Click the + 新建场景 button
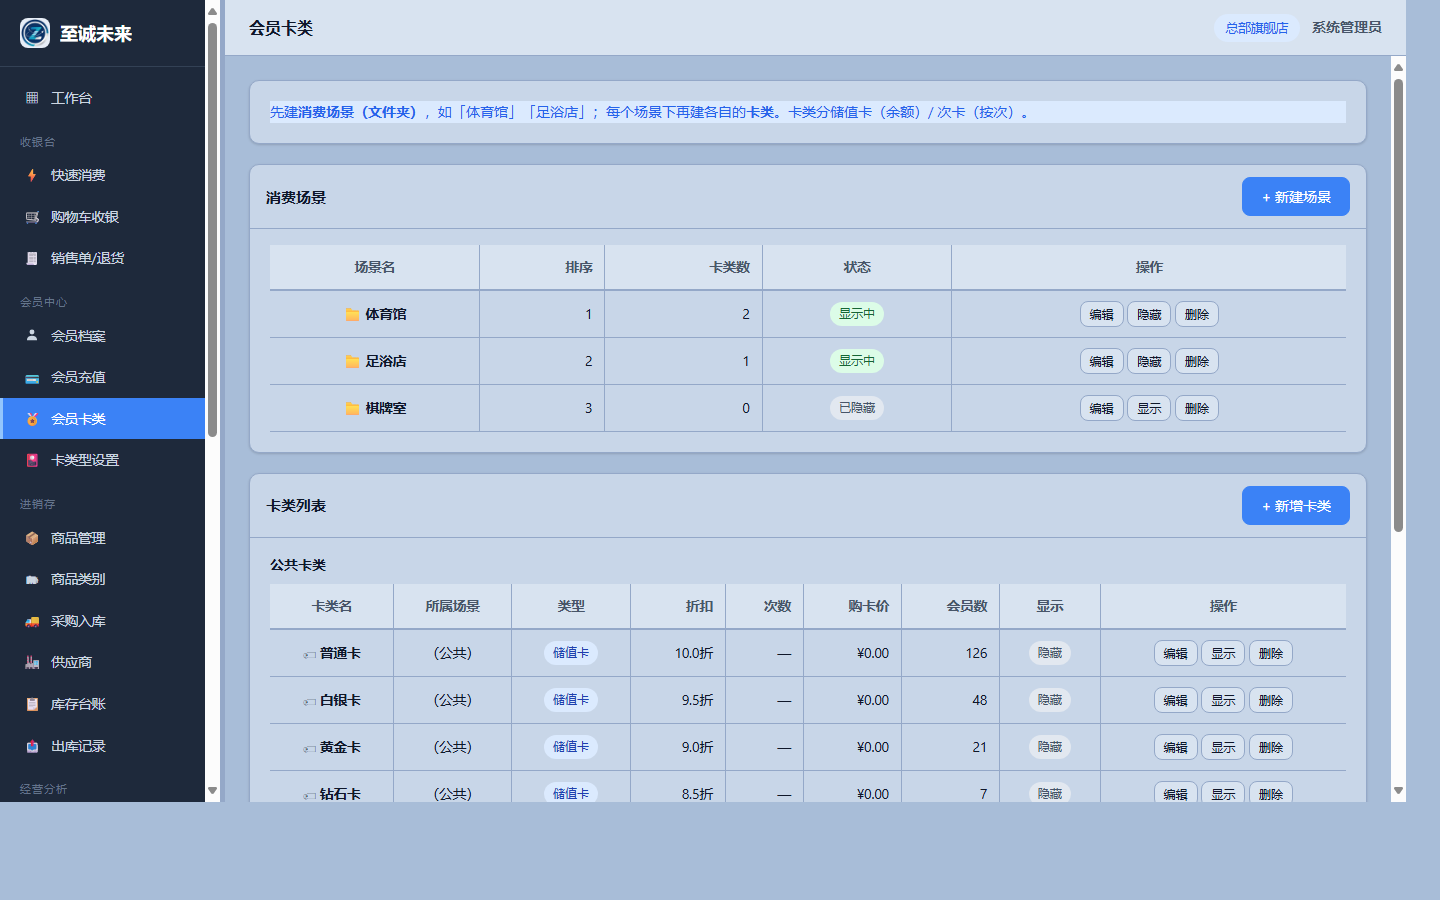 click(x=1296, y=197)
